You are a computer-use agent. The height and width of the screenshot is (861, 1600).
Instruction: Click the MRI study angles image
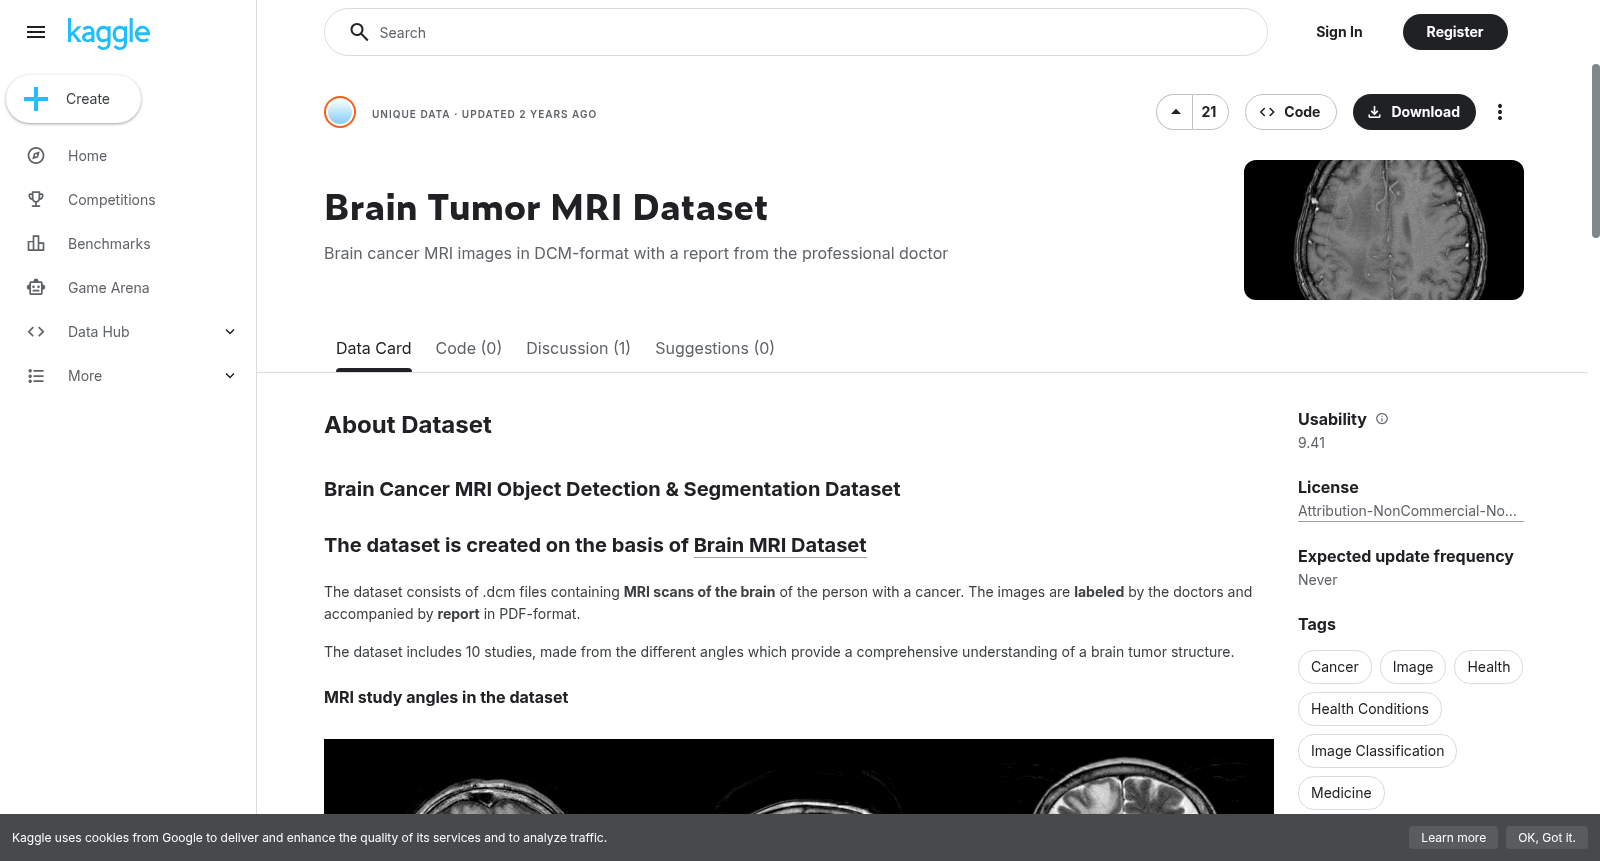[799, 776]
